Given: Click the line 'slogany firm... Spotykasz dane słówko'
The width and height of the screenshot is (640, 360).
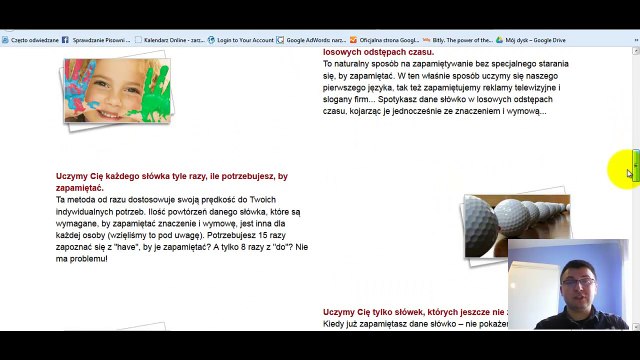Looking at the screenshot, I should click(438, 100).
